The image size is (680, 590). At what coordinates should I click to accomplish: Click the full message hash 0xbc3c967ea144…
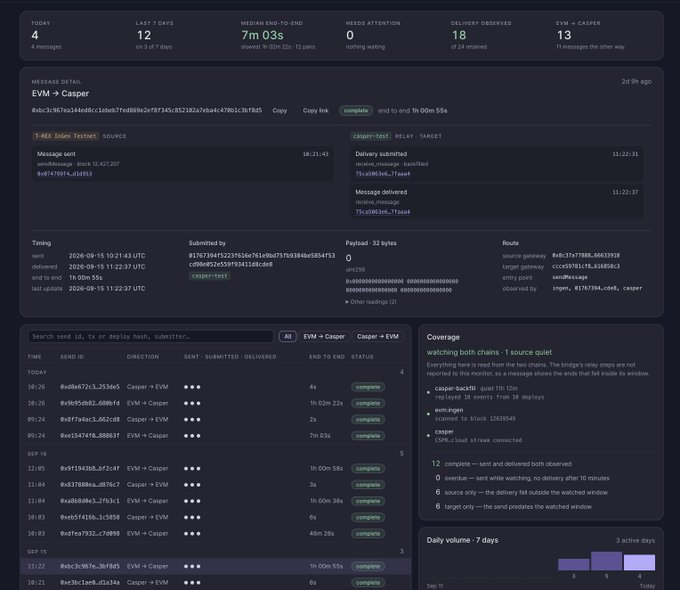[x=147, y=111]
